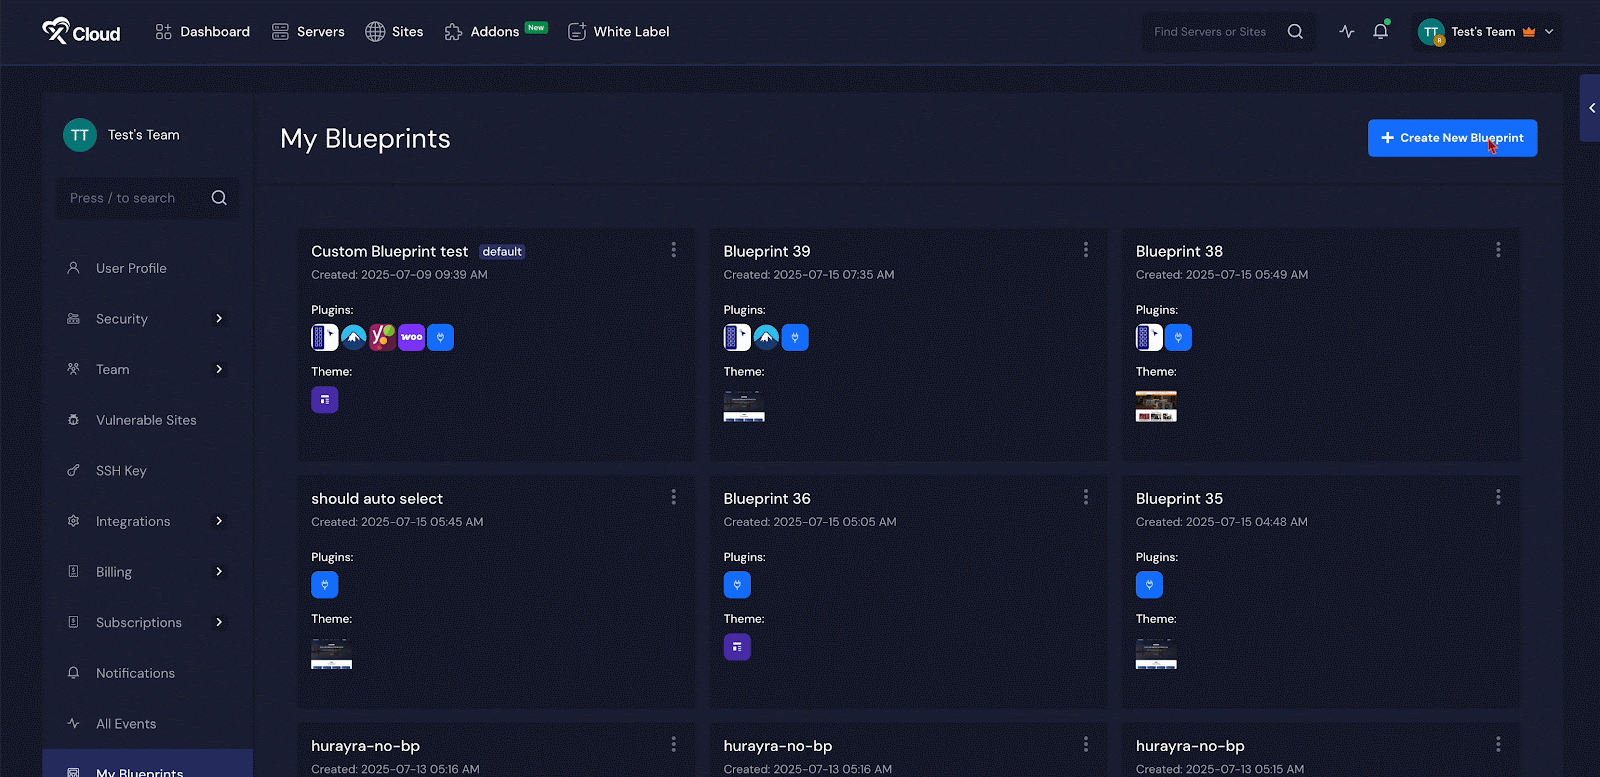
Task: Click the 'Created: 2025-07-15 05:05 AM' text
Action: point(810,522)
